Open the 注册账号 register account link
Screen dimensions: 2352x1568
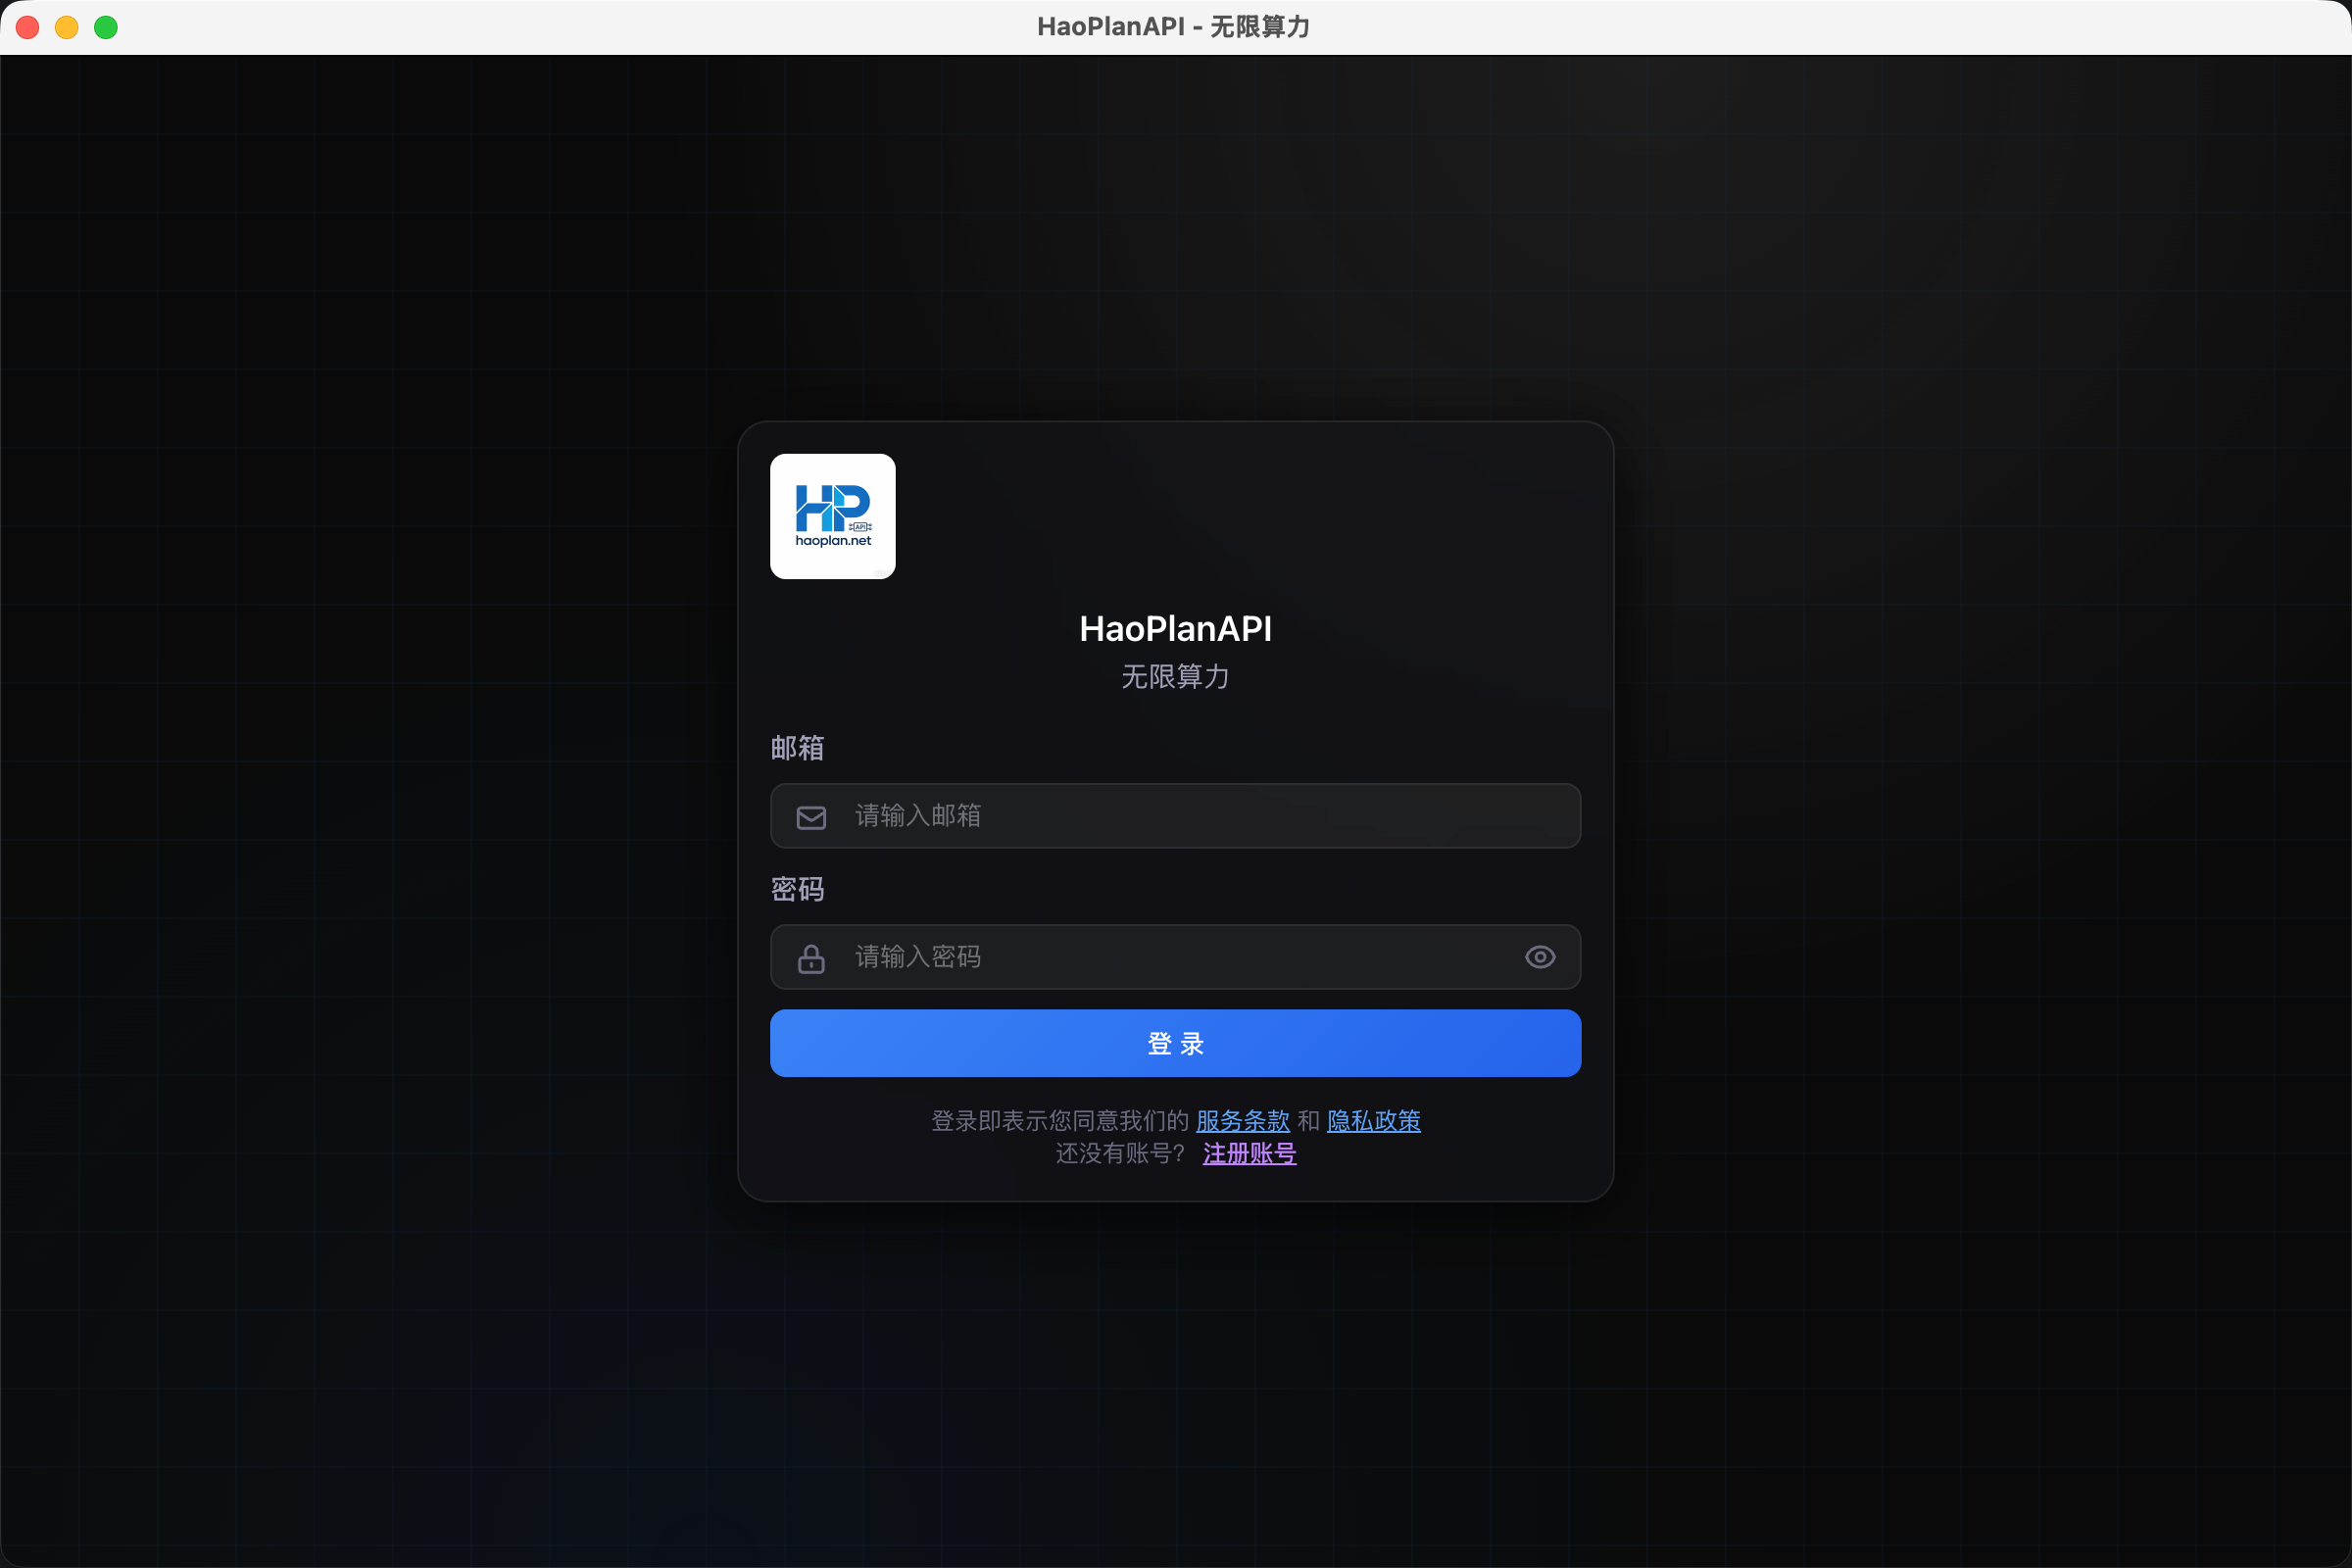click(x=1250, y=1153)
